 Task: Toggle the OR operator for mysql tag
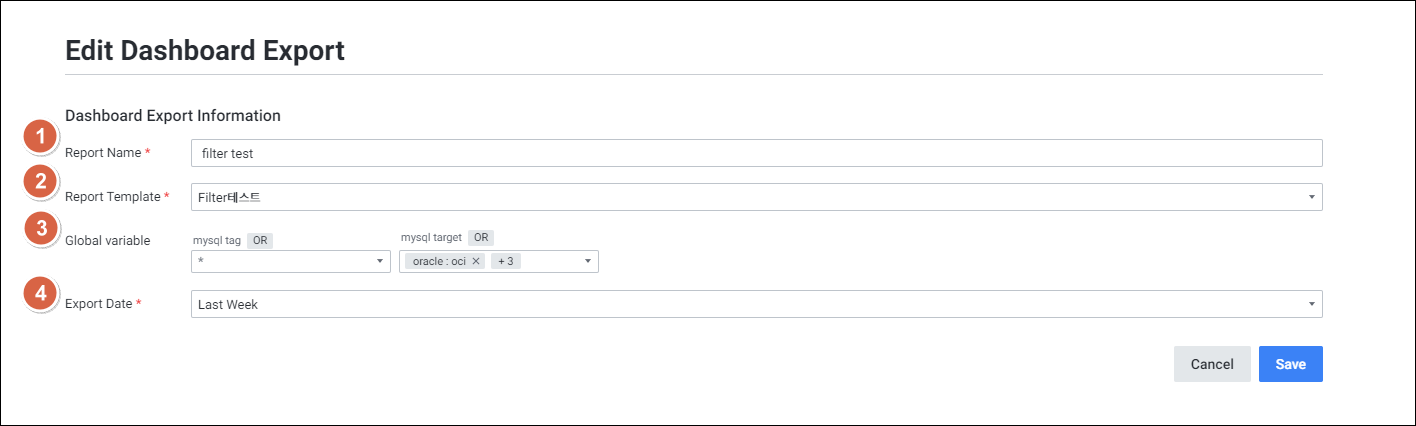point(260,241)
